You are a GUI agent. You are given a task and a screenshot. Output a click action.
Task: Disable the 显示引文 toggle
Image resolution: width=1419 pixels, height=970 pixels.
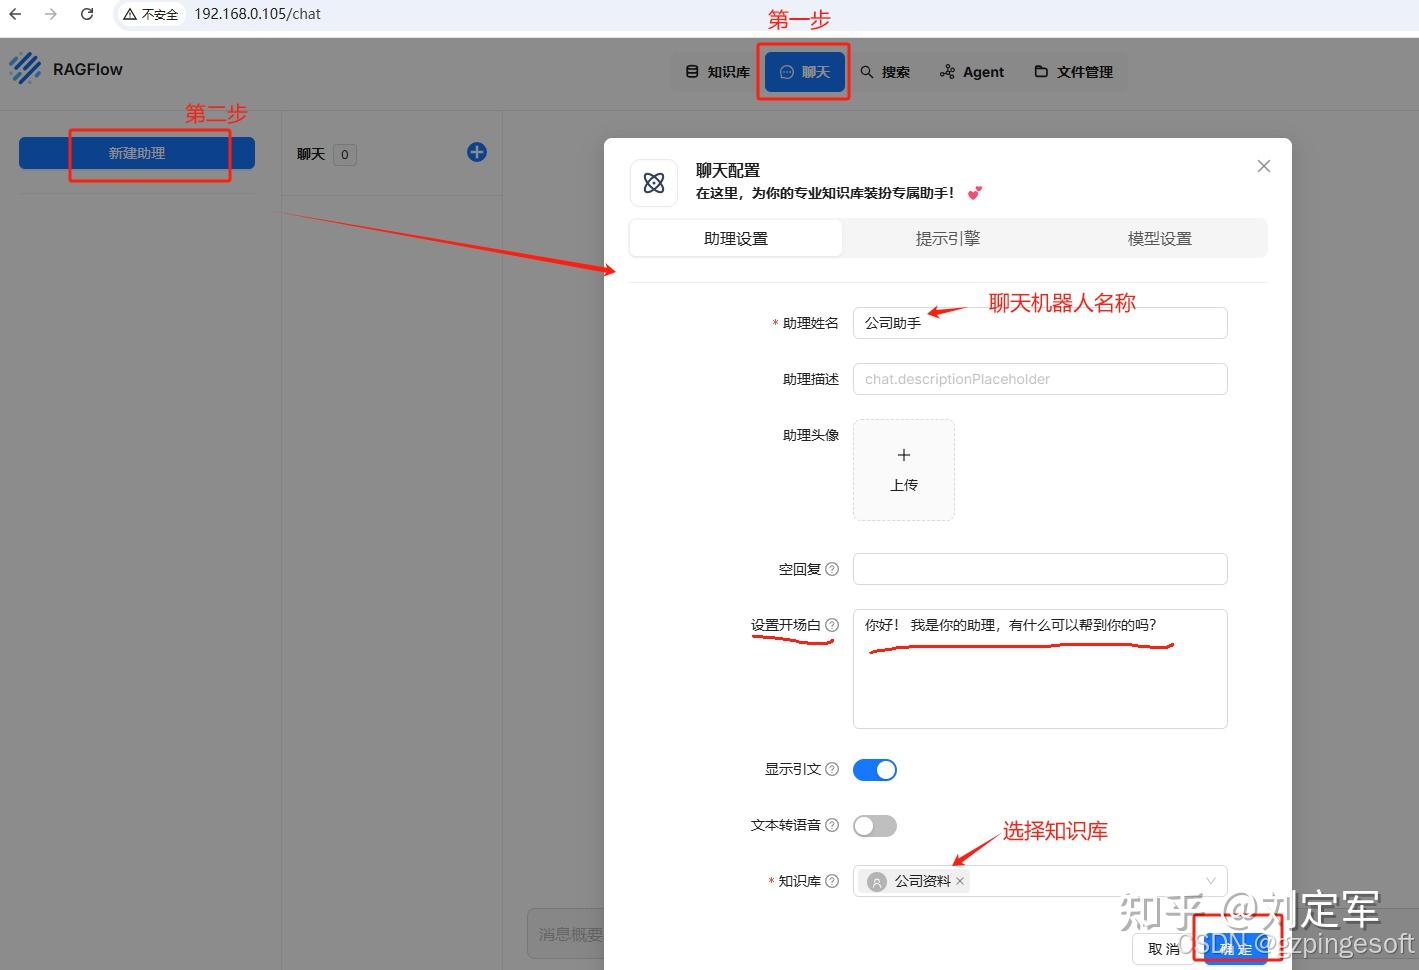(875, 770)
